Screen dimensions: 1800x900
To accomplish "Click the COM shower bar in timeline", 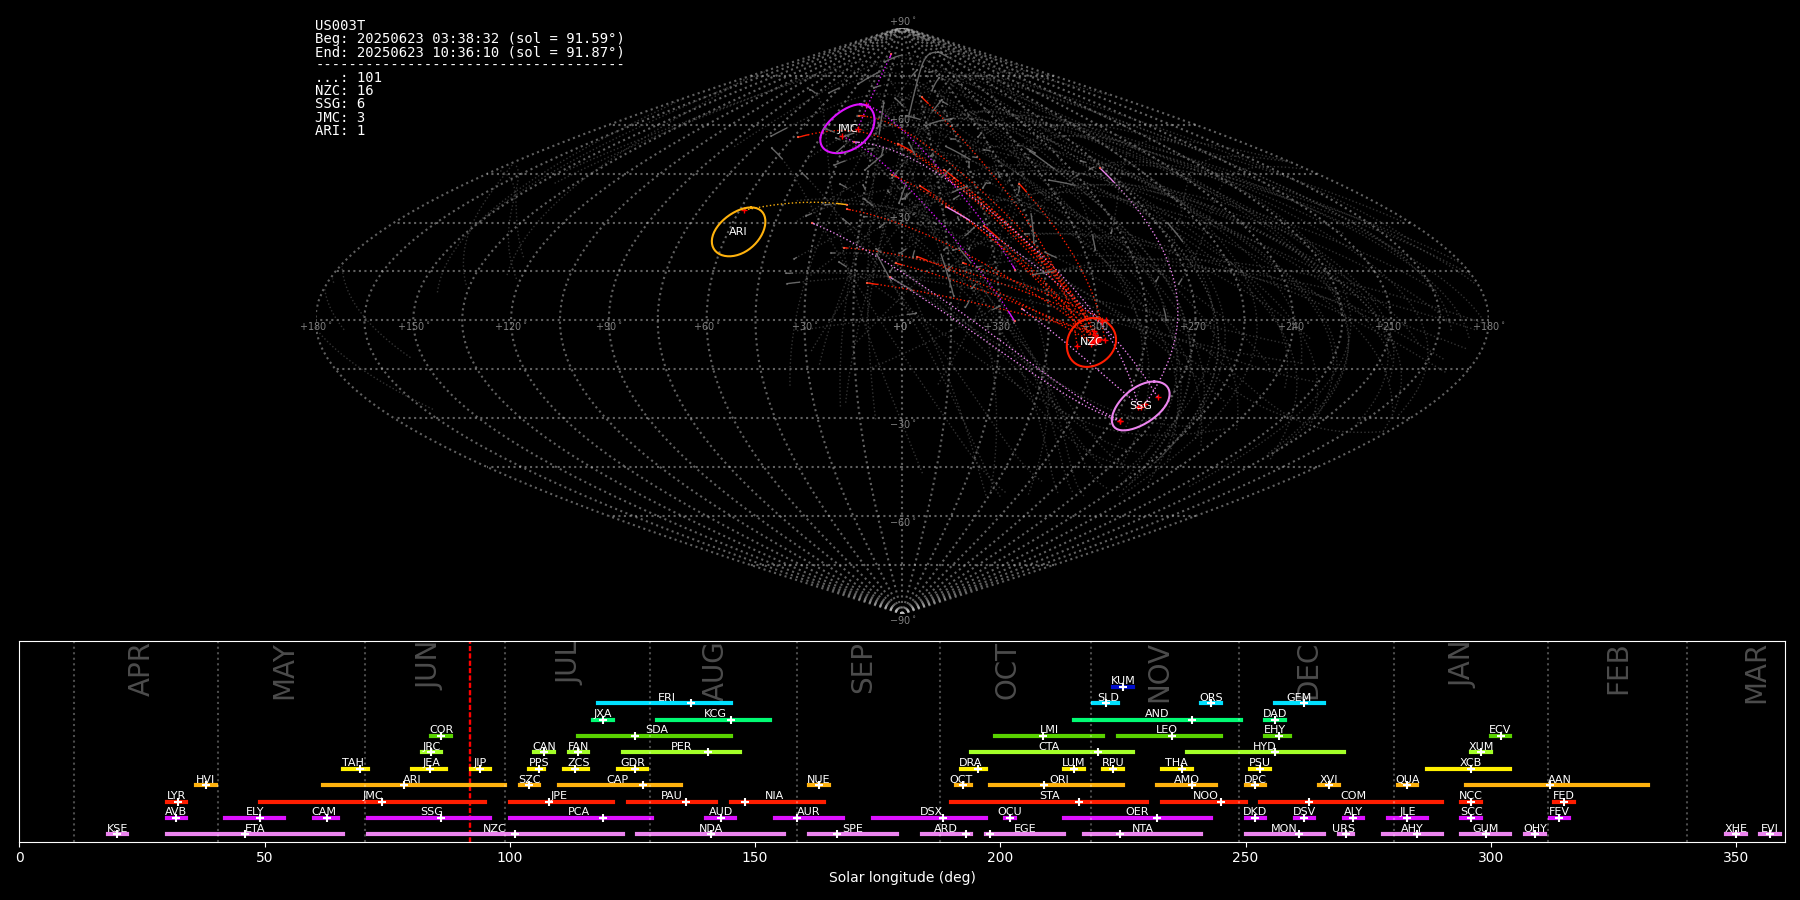I will click(1351, 801).
